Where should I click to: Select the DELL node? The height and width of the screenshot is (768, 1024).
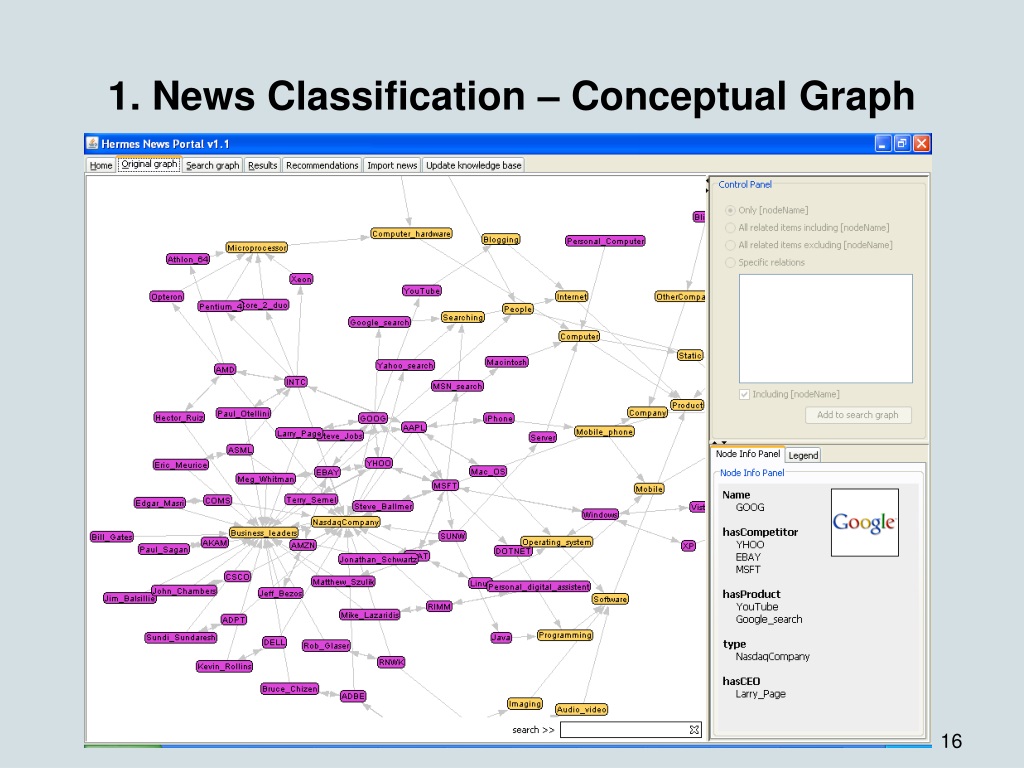pos(274,642)
